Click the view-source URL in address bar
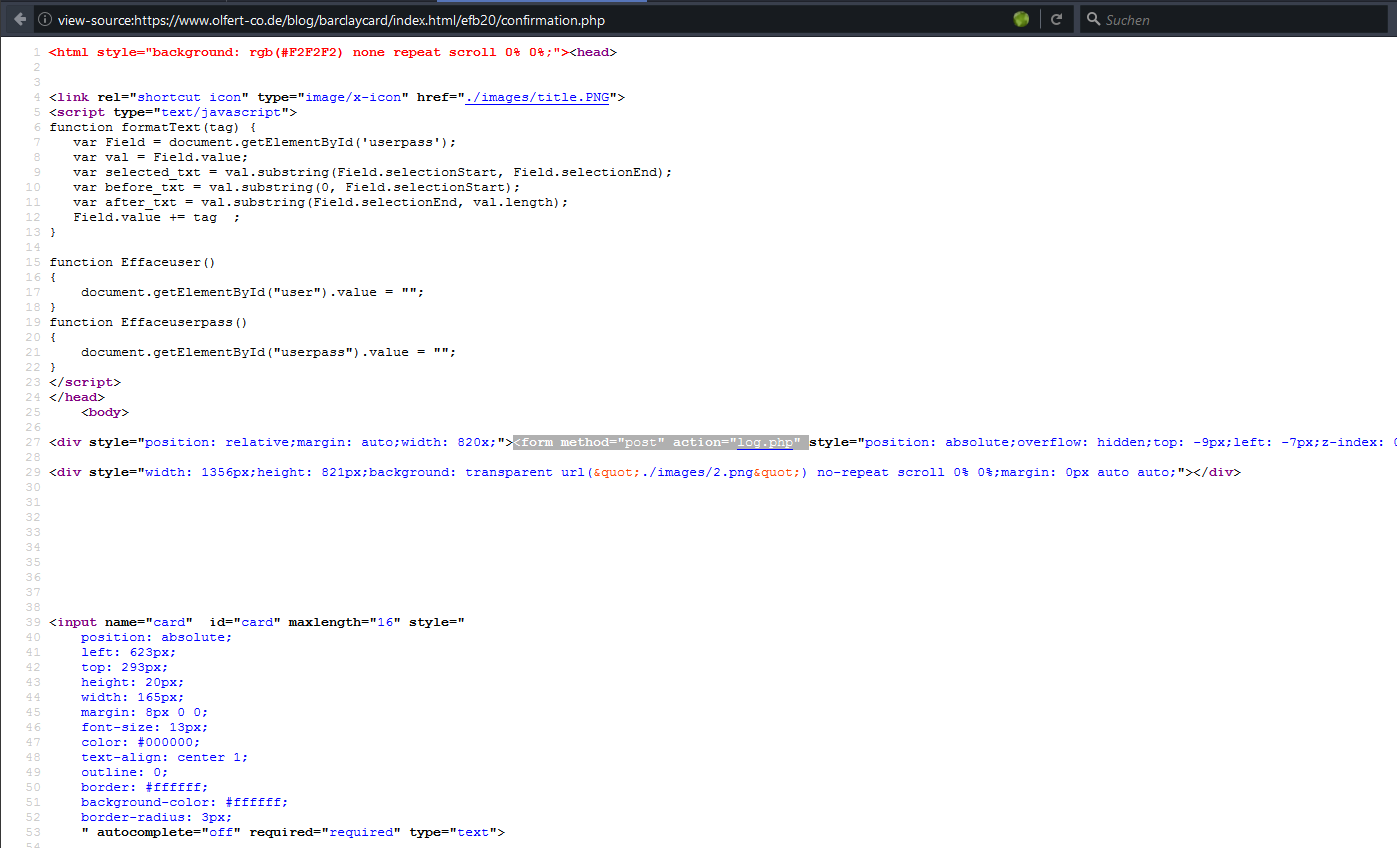The height and width of the screenshot is (848, 1397). coord(331,20)
